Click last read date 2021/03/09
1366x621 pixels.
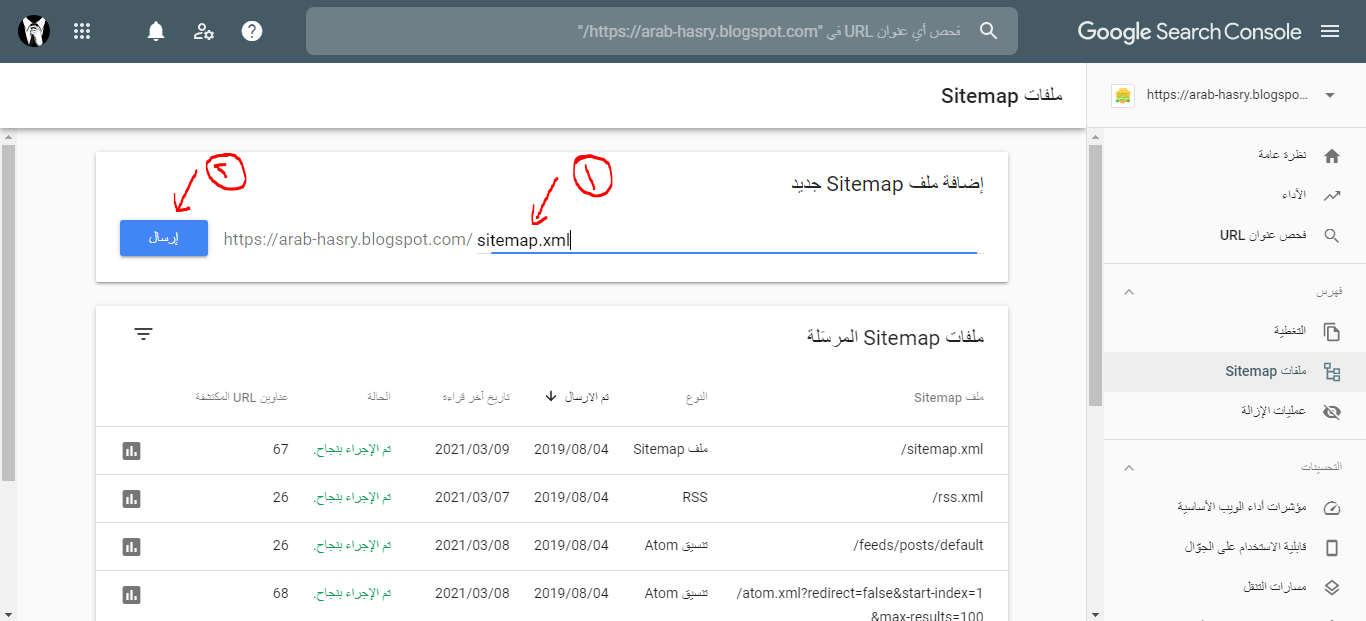coord(472,450)
